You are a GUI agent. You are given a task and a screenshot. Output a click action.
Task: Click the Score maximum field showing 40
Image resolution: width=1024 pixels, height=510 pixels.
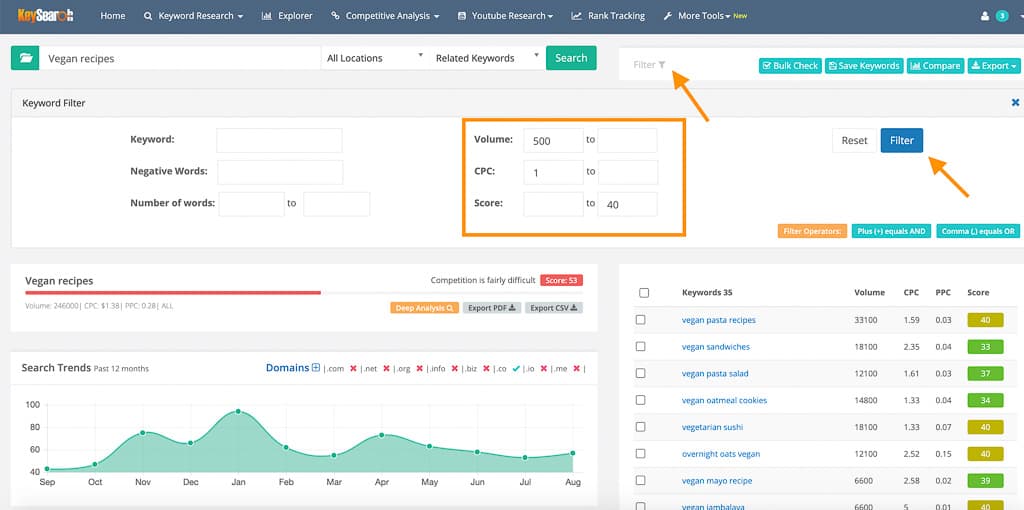(x=627, y=204)
